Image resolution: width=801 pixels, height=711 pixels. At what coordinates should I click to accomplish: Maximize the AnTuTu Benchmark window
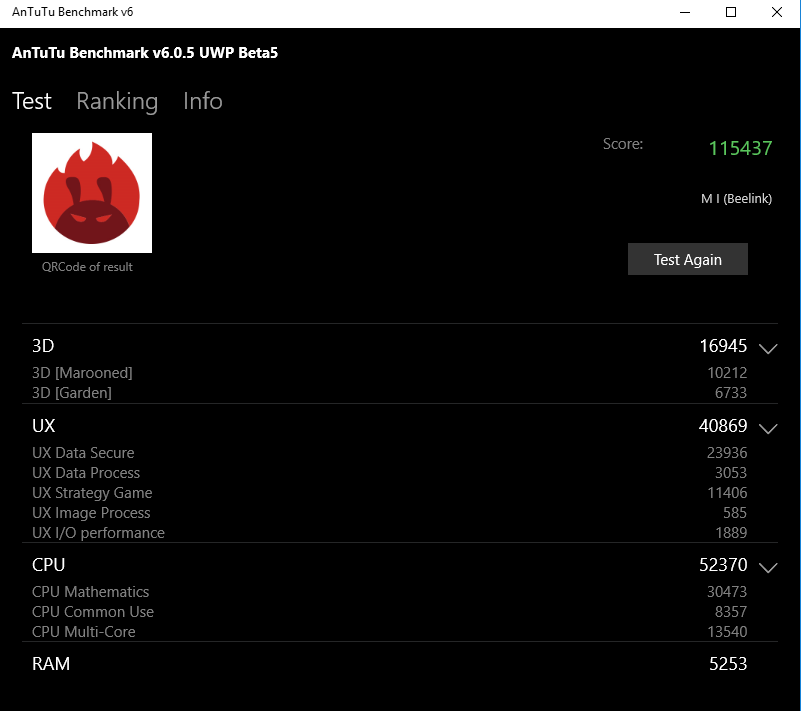coord(731,12)
